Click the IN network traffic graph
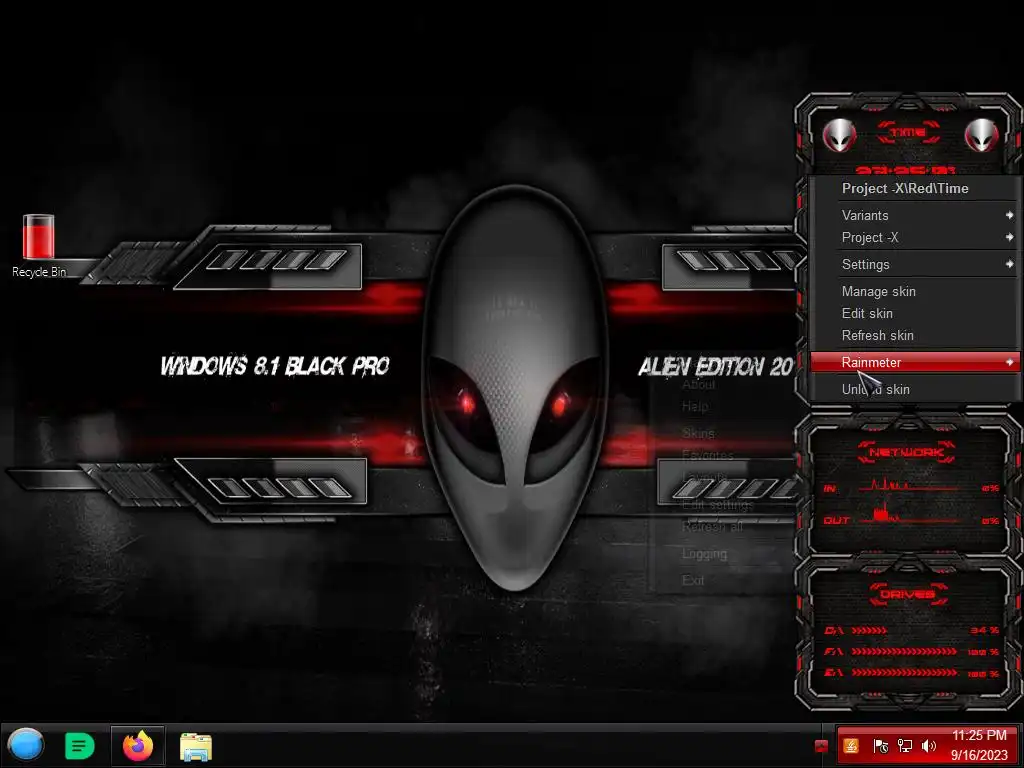The width and height of the screenshot is (1024, 768). [x=908, y=486]
